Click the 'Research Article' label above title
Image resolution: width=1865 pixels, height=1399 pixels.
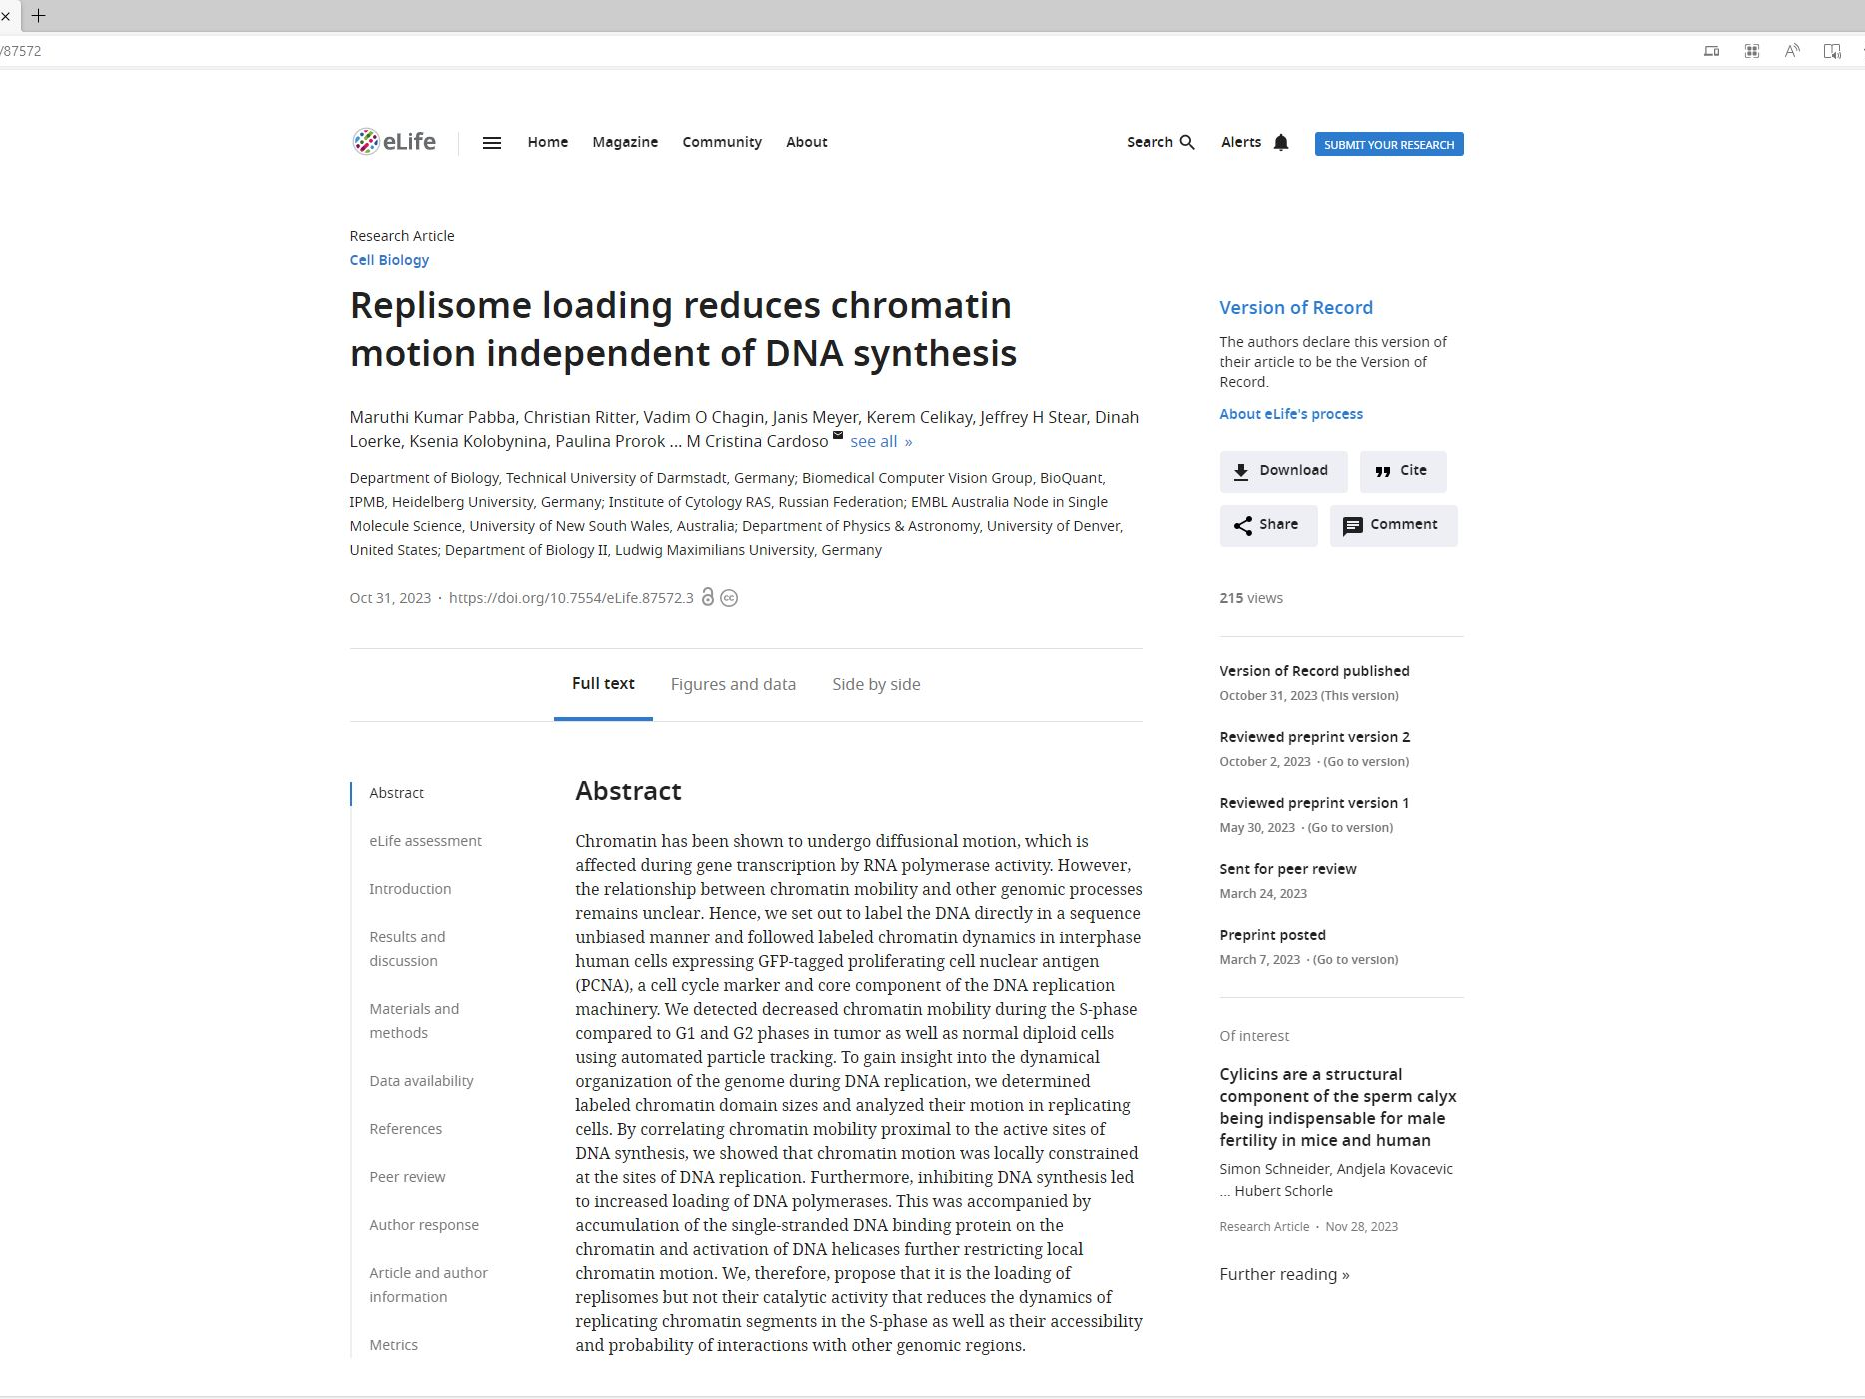pos(402,236)
